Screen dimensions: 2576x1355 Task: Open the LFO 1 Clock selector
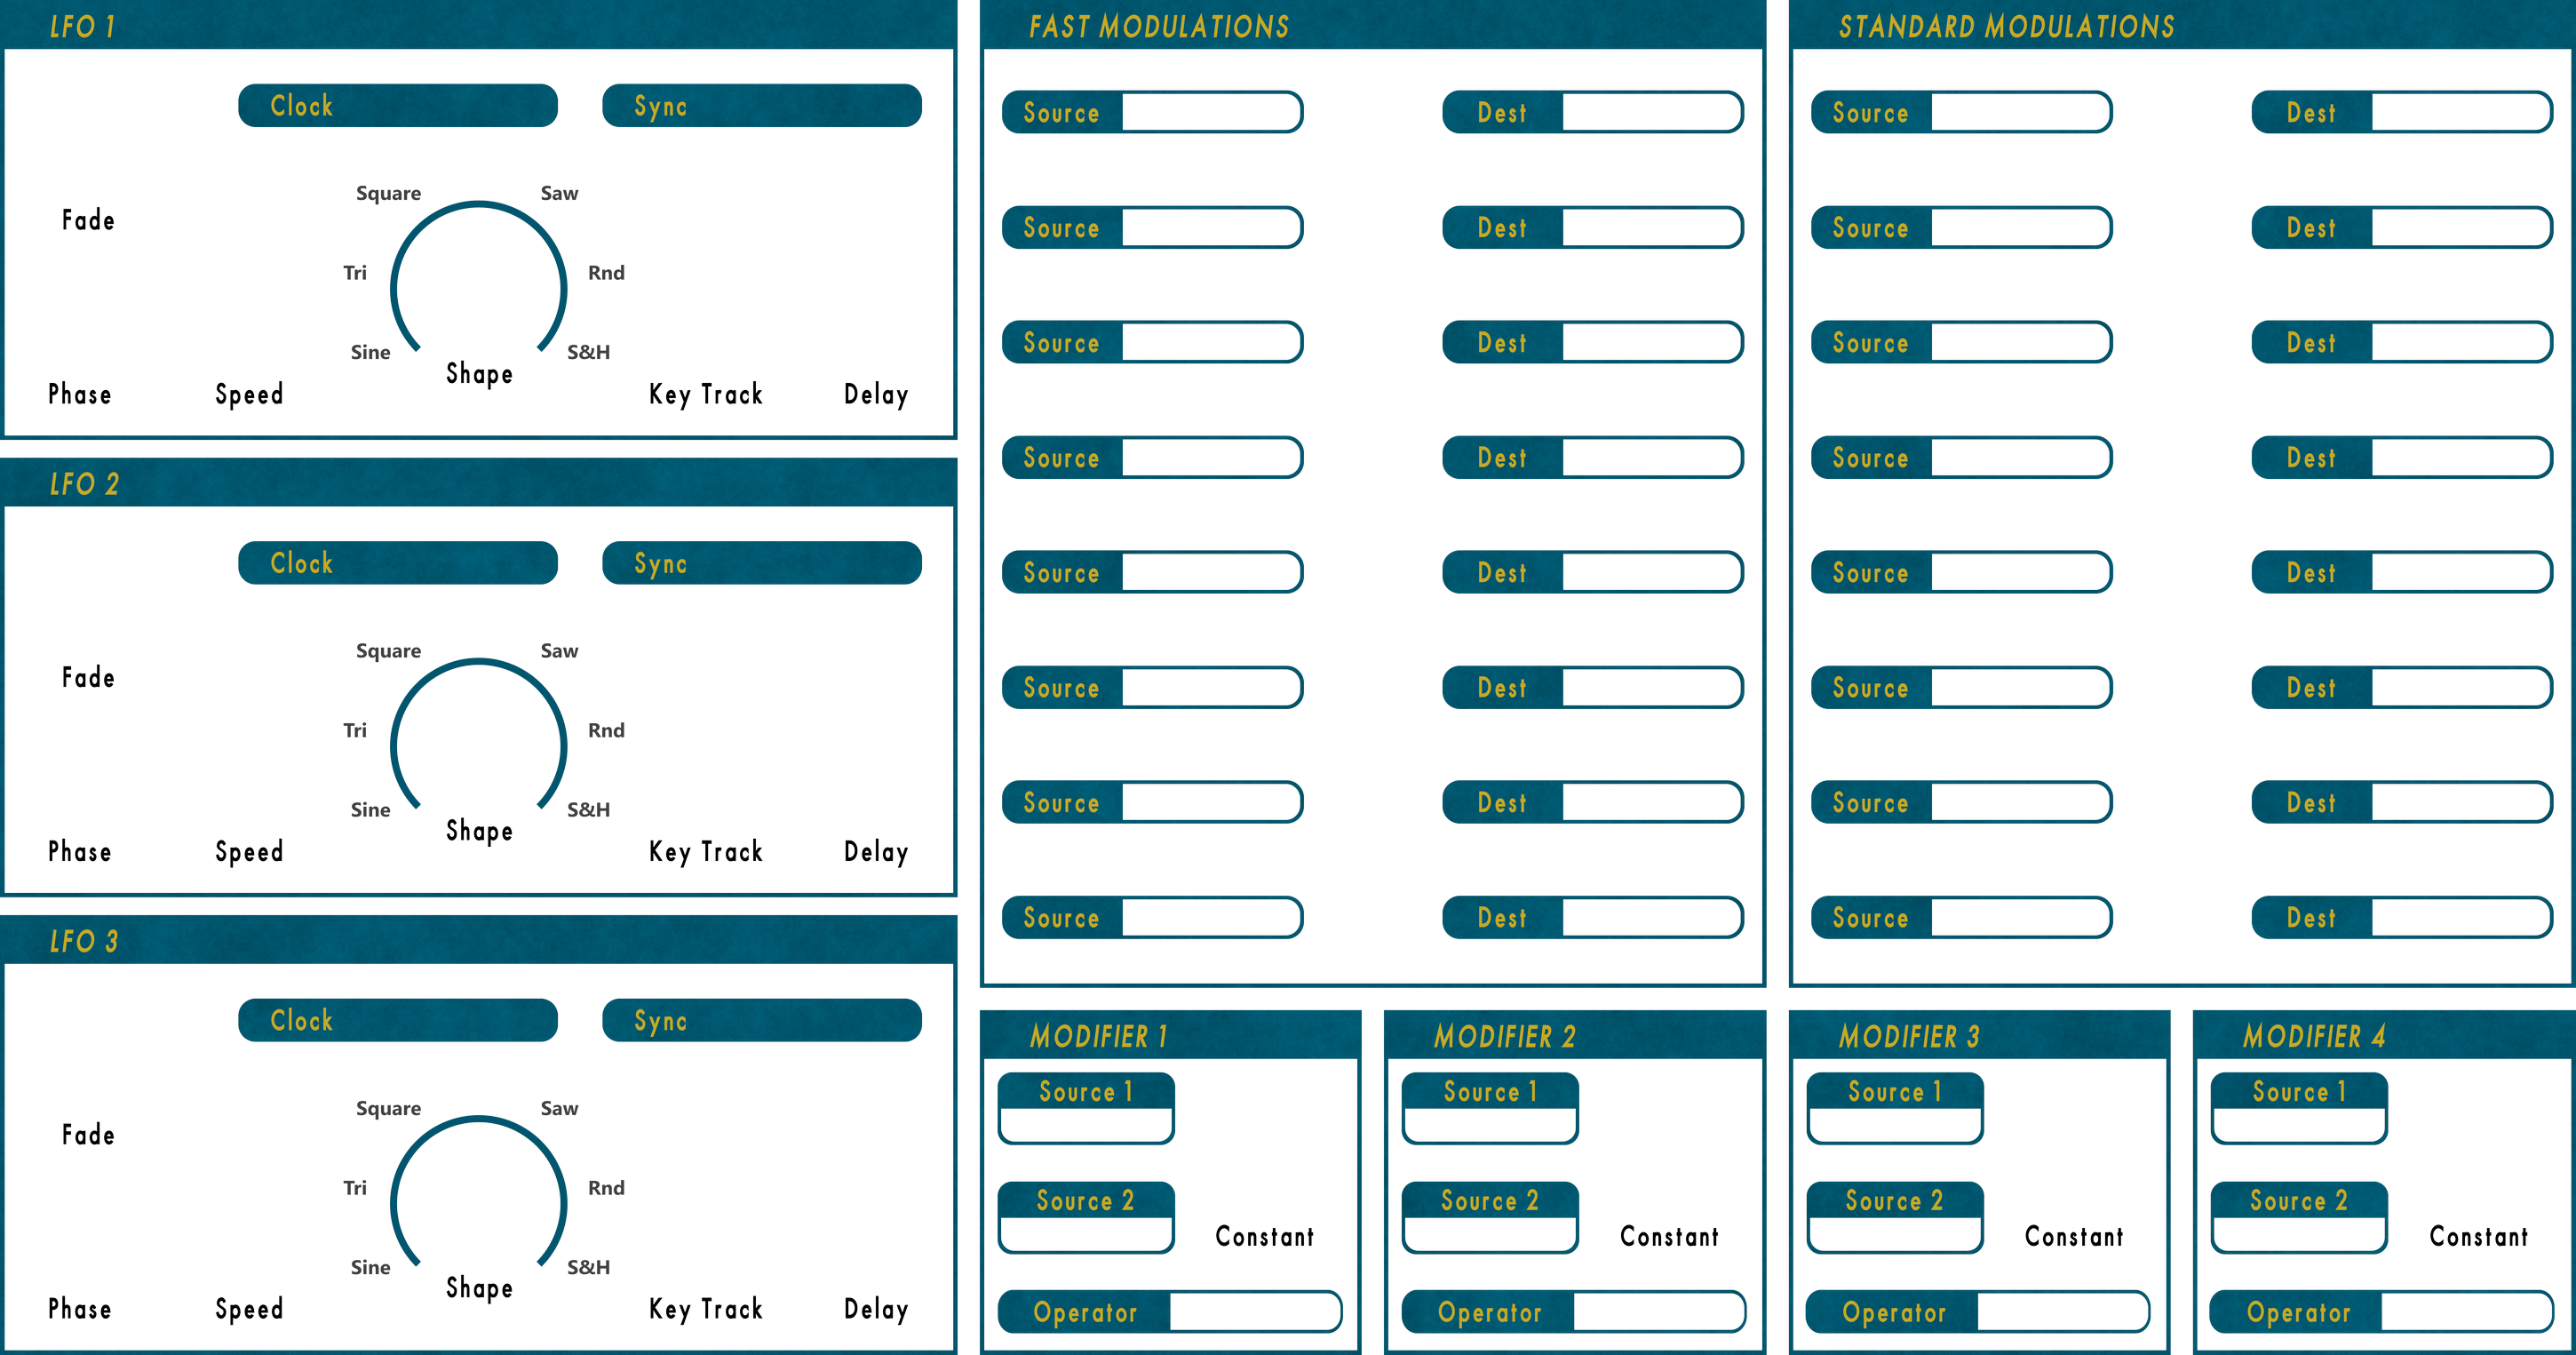pos(397,105)
